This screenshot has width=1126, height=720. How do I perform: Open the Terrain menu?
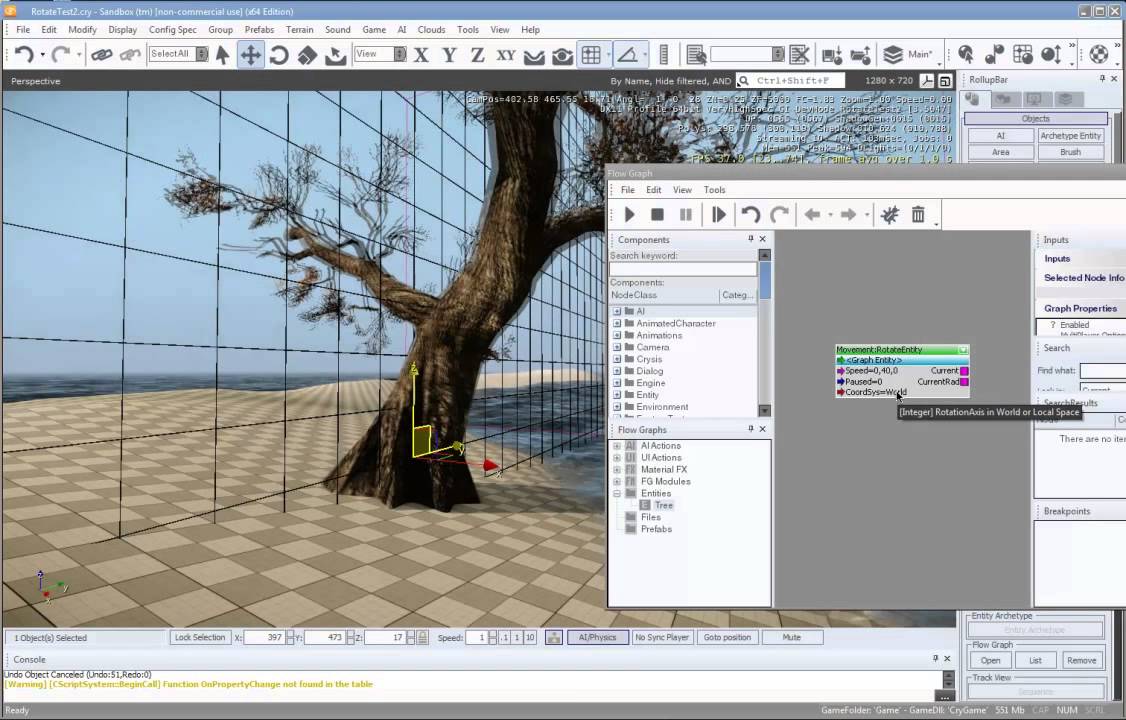[x=299, y=29]
